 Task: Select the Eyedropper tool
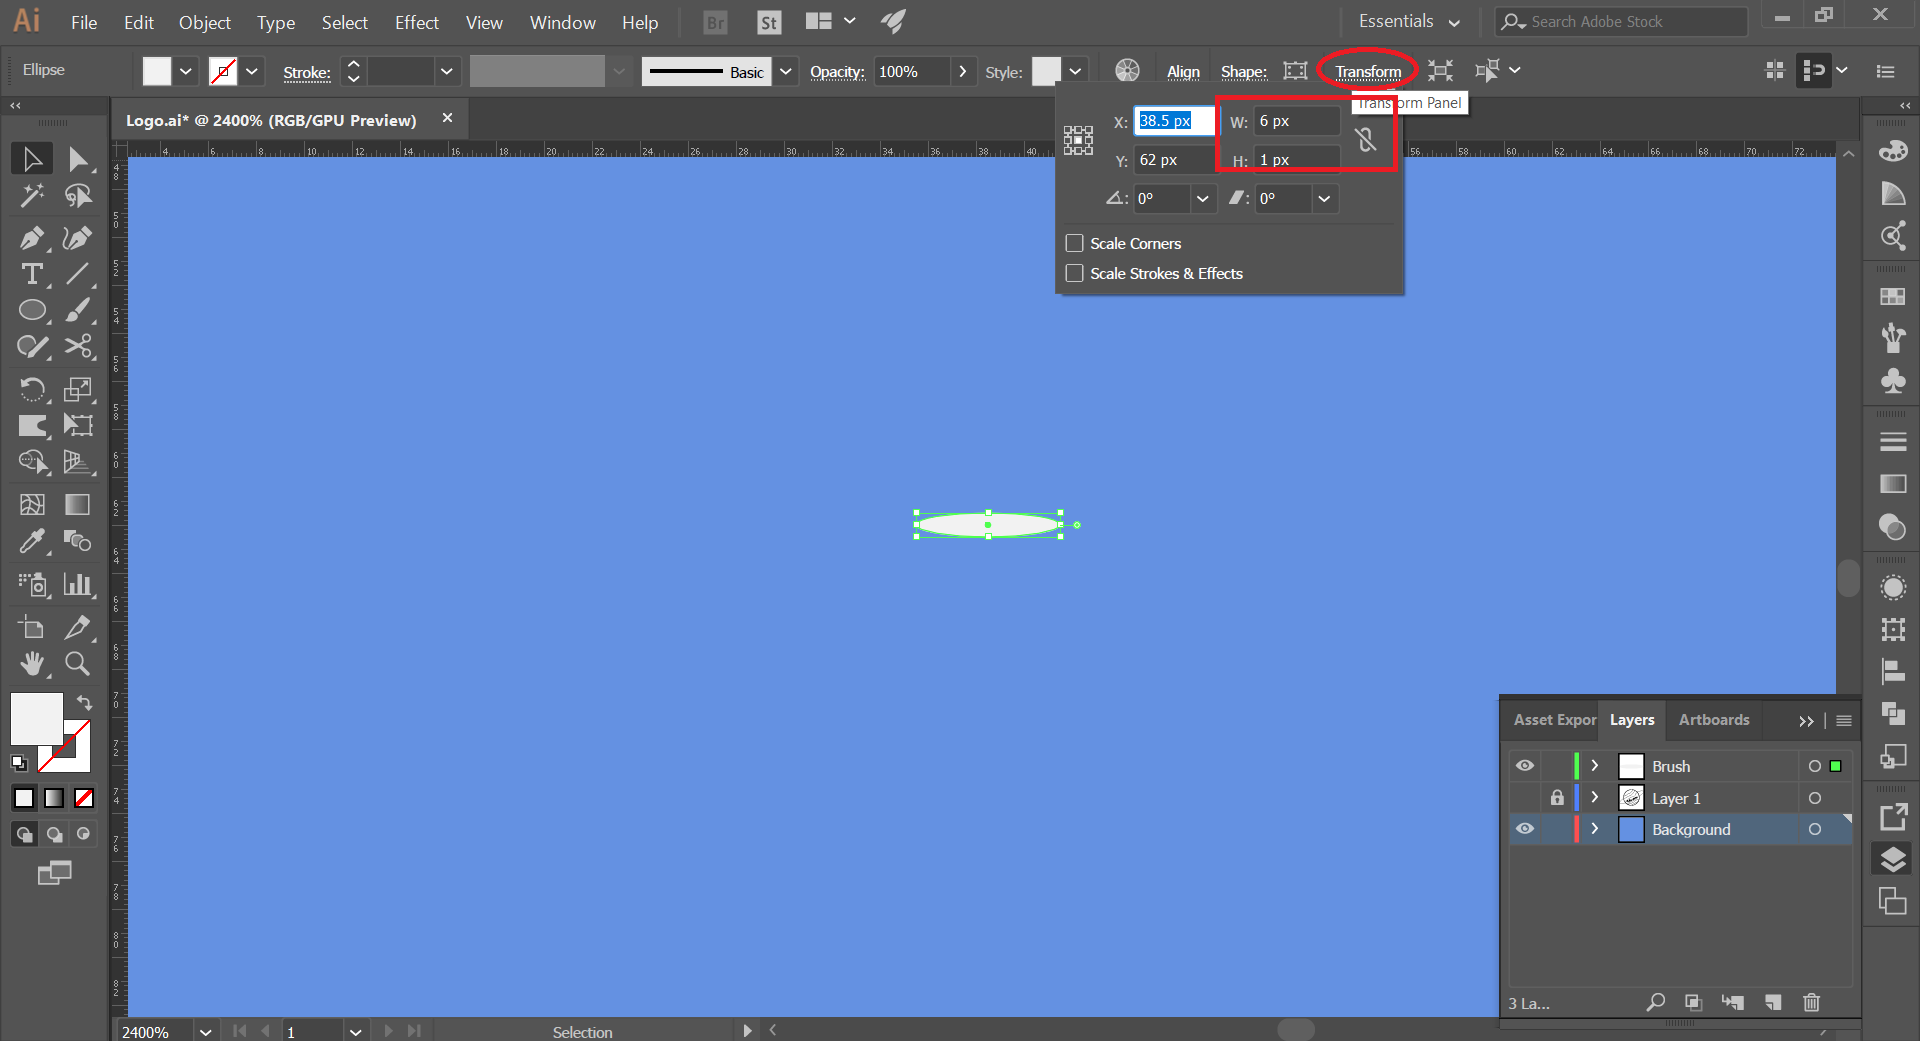point(32,541)
